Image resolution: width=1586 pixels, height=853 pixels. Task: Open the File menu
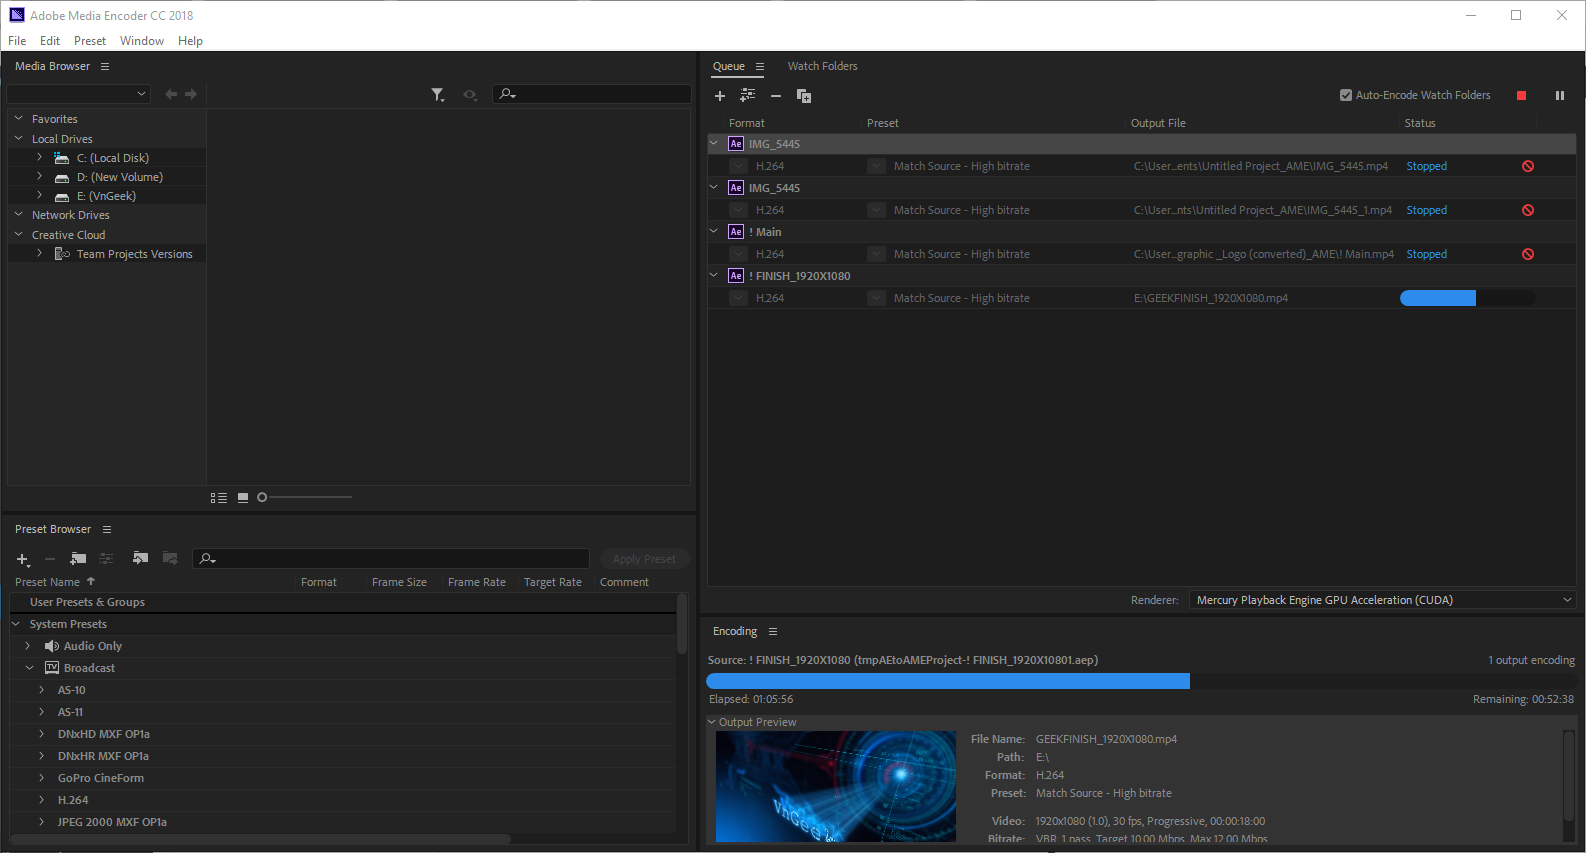[17, 41]
